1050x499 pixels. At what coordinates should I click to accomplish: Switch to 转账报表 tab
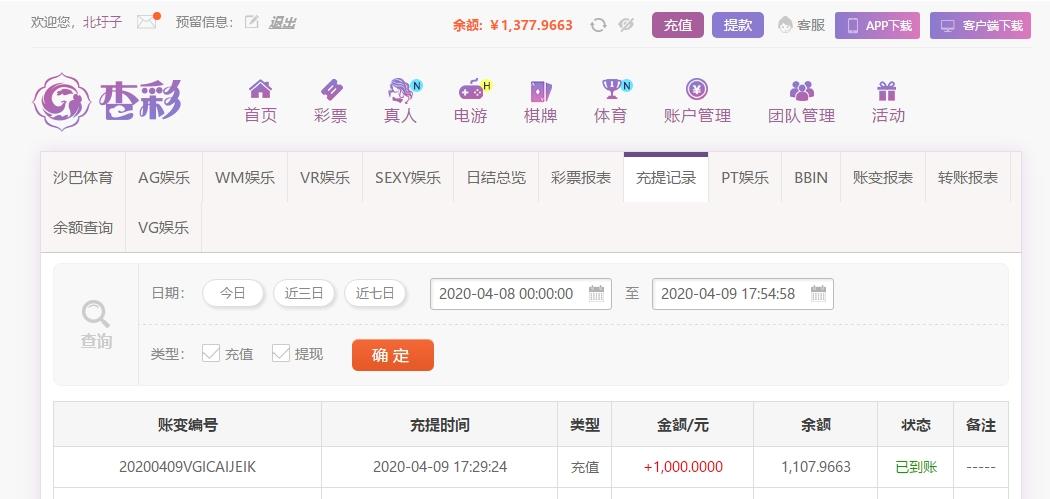[968, 177]
